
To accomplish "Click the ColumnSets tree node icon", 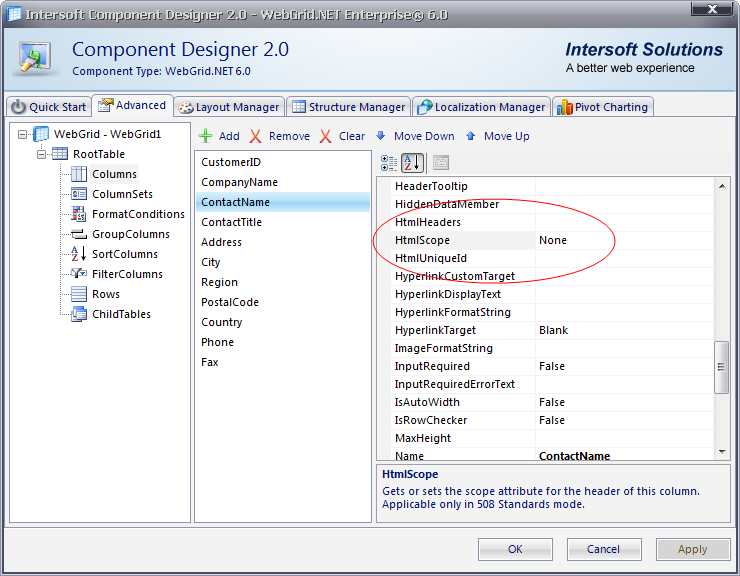I will pyautogui.click(x=79, y=194).
